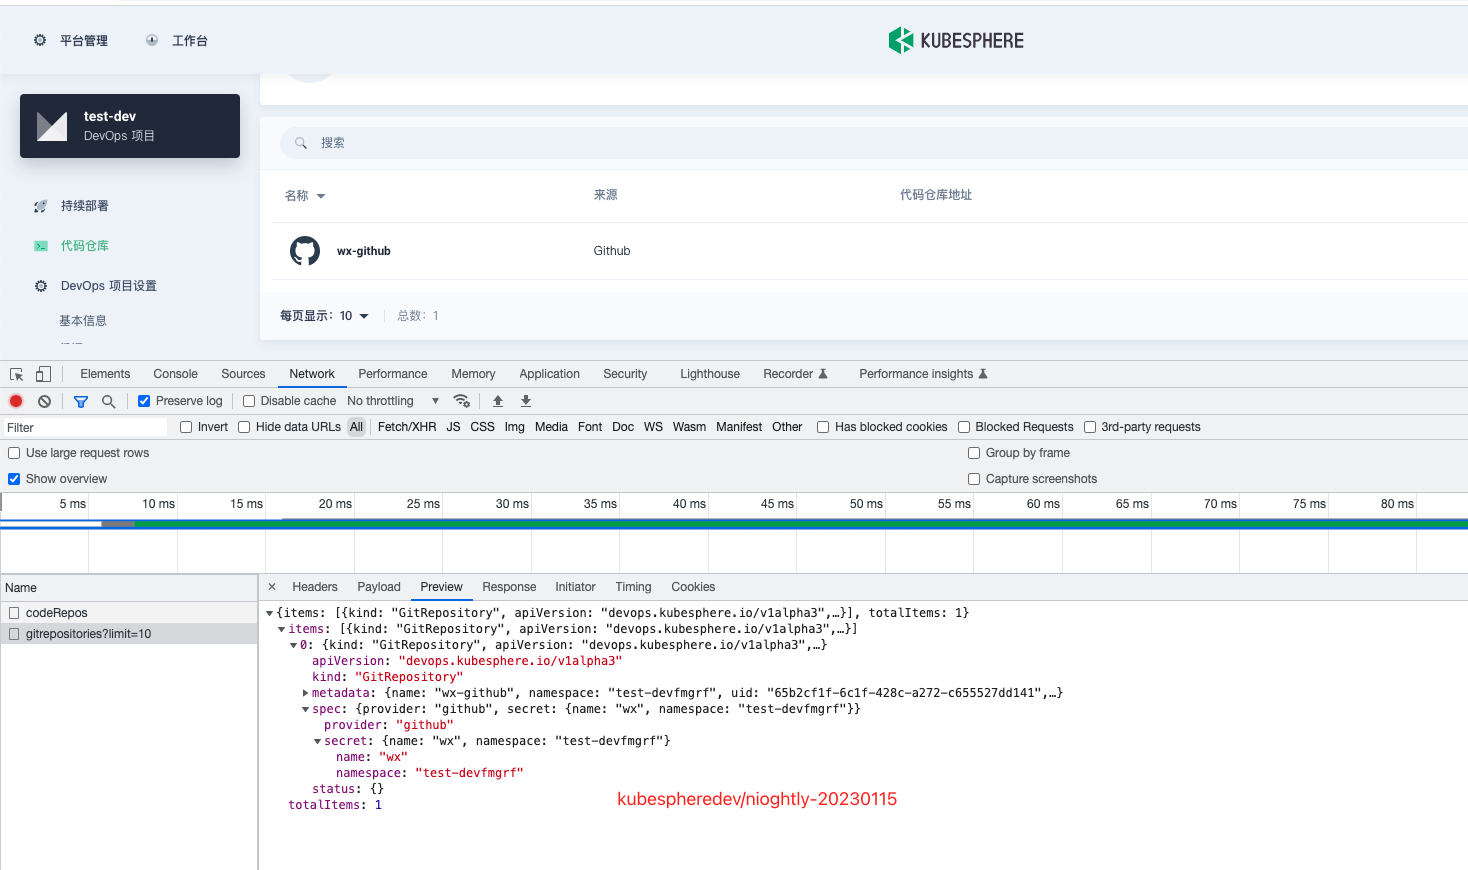This screenshot has height=870, width=1468.
Task: Select the codeRepos request row
Action: (x=129, y=613)
